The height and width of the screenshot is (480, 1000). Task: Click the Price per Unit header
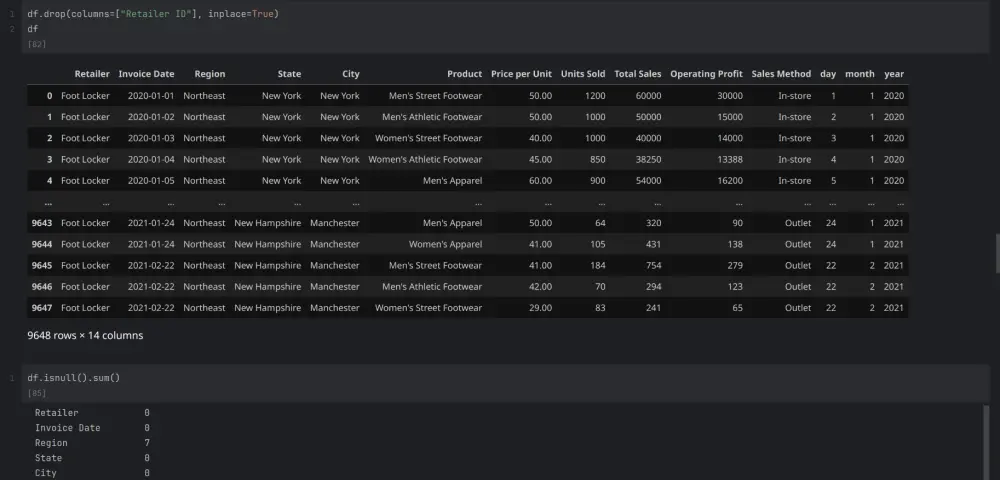click(521, 74)
